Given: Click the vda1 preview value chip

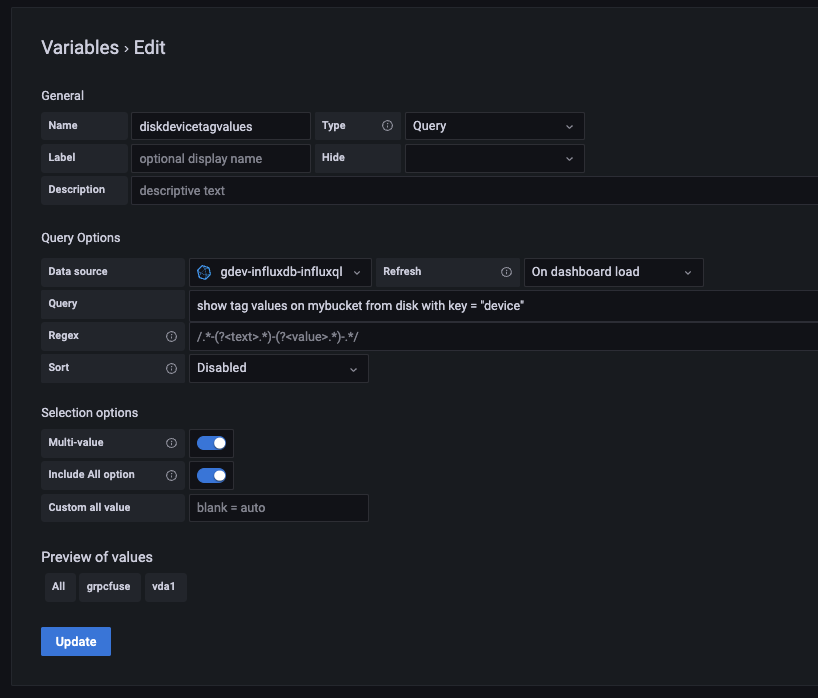Looking at the screenshot, I should pos(165,587).
